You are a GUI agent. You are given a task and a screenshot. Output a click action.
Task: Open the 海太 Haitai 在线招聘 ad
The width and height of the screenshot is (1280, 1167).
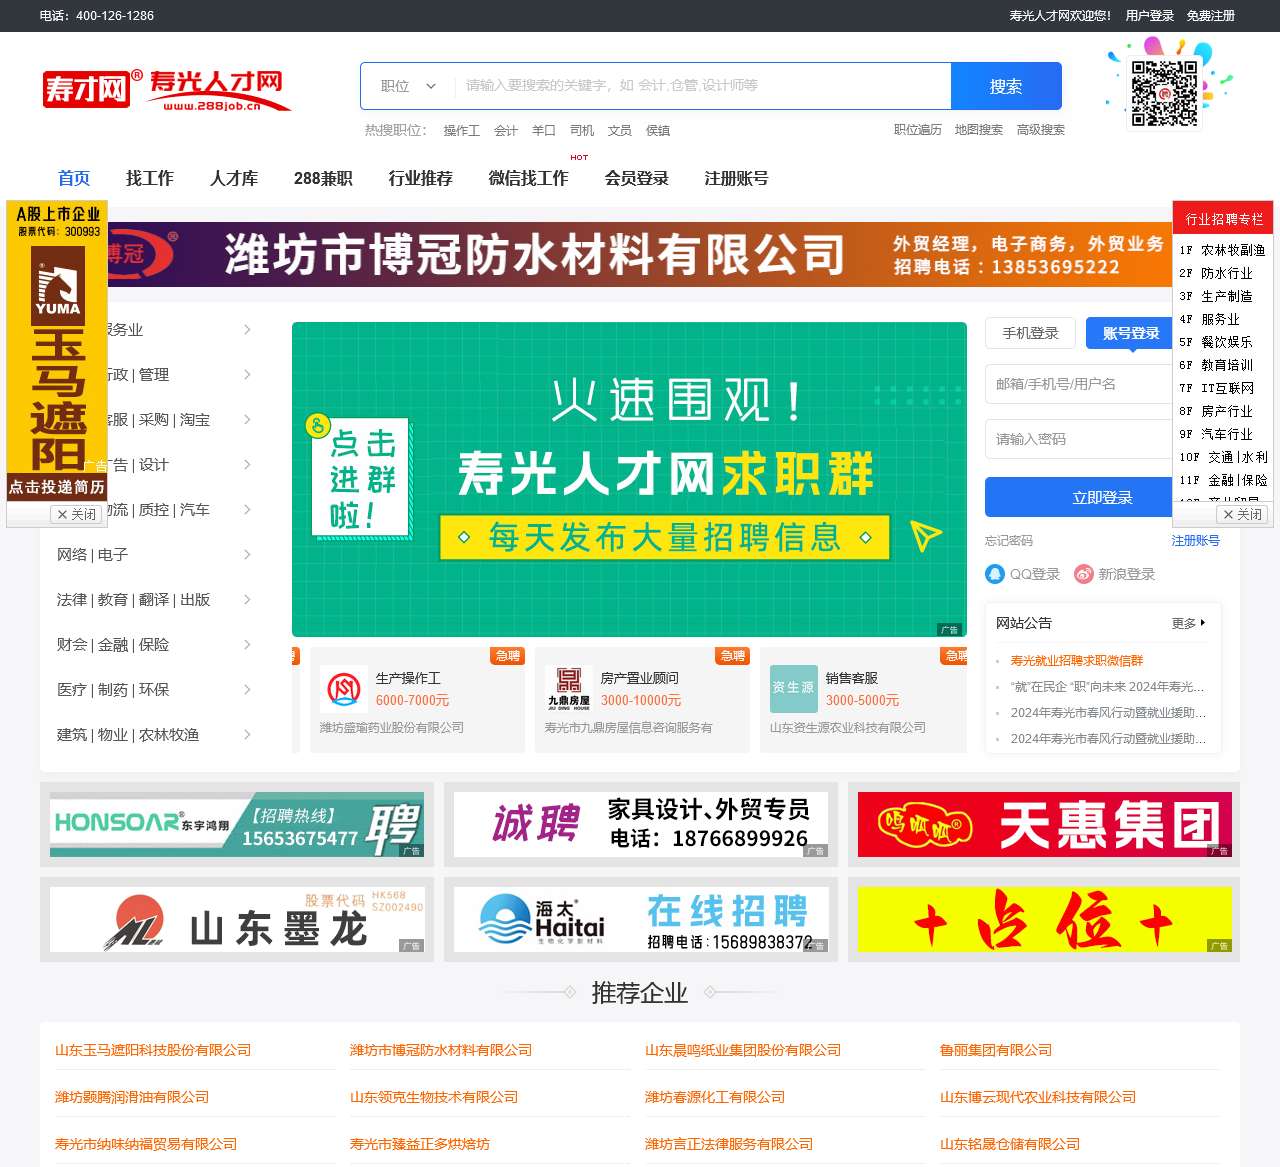(641, 920)
